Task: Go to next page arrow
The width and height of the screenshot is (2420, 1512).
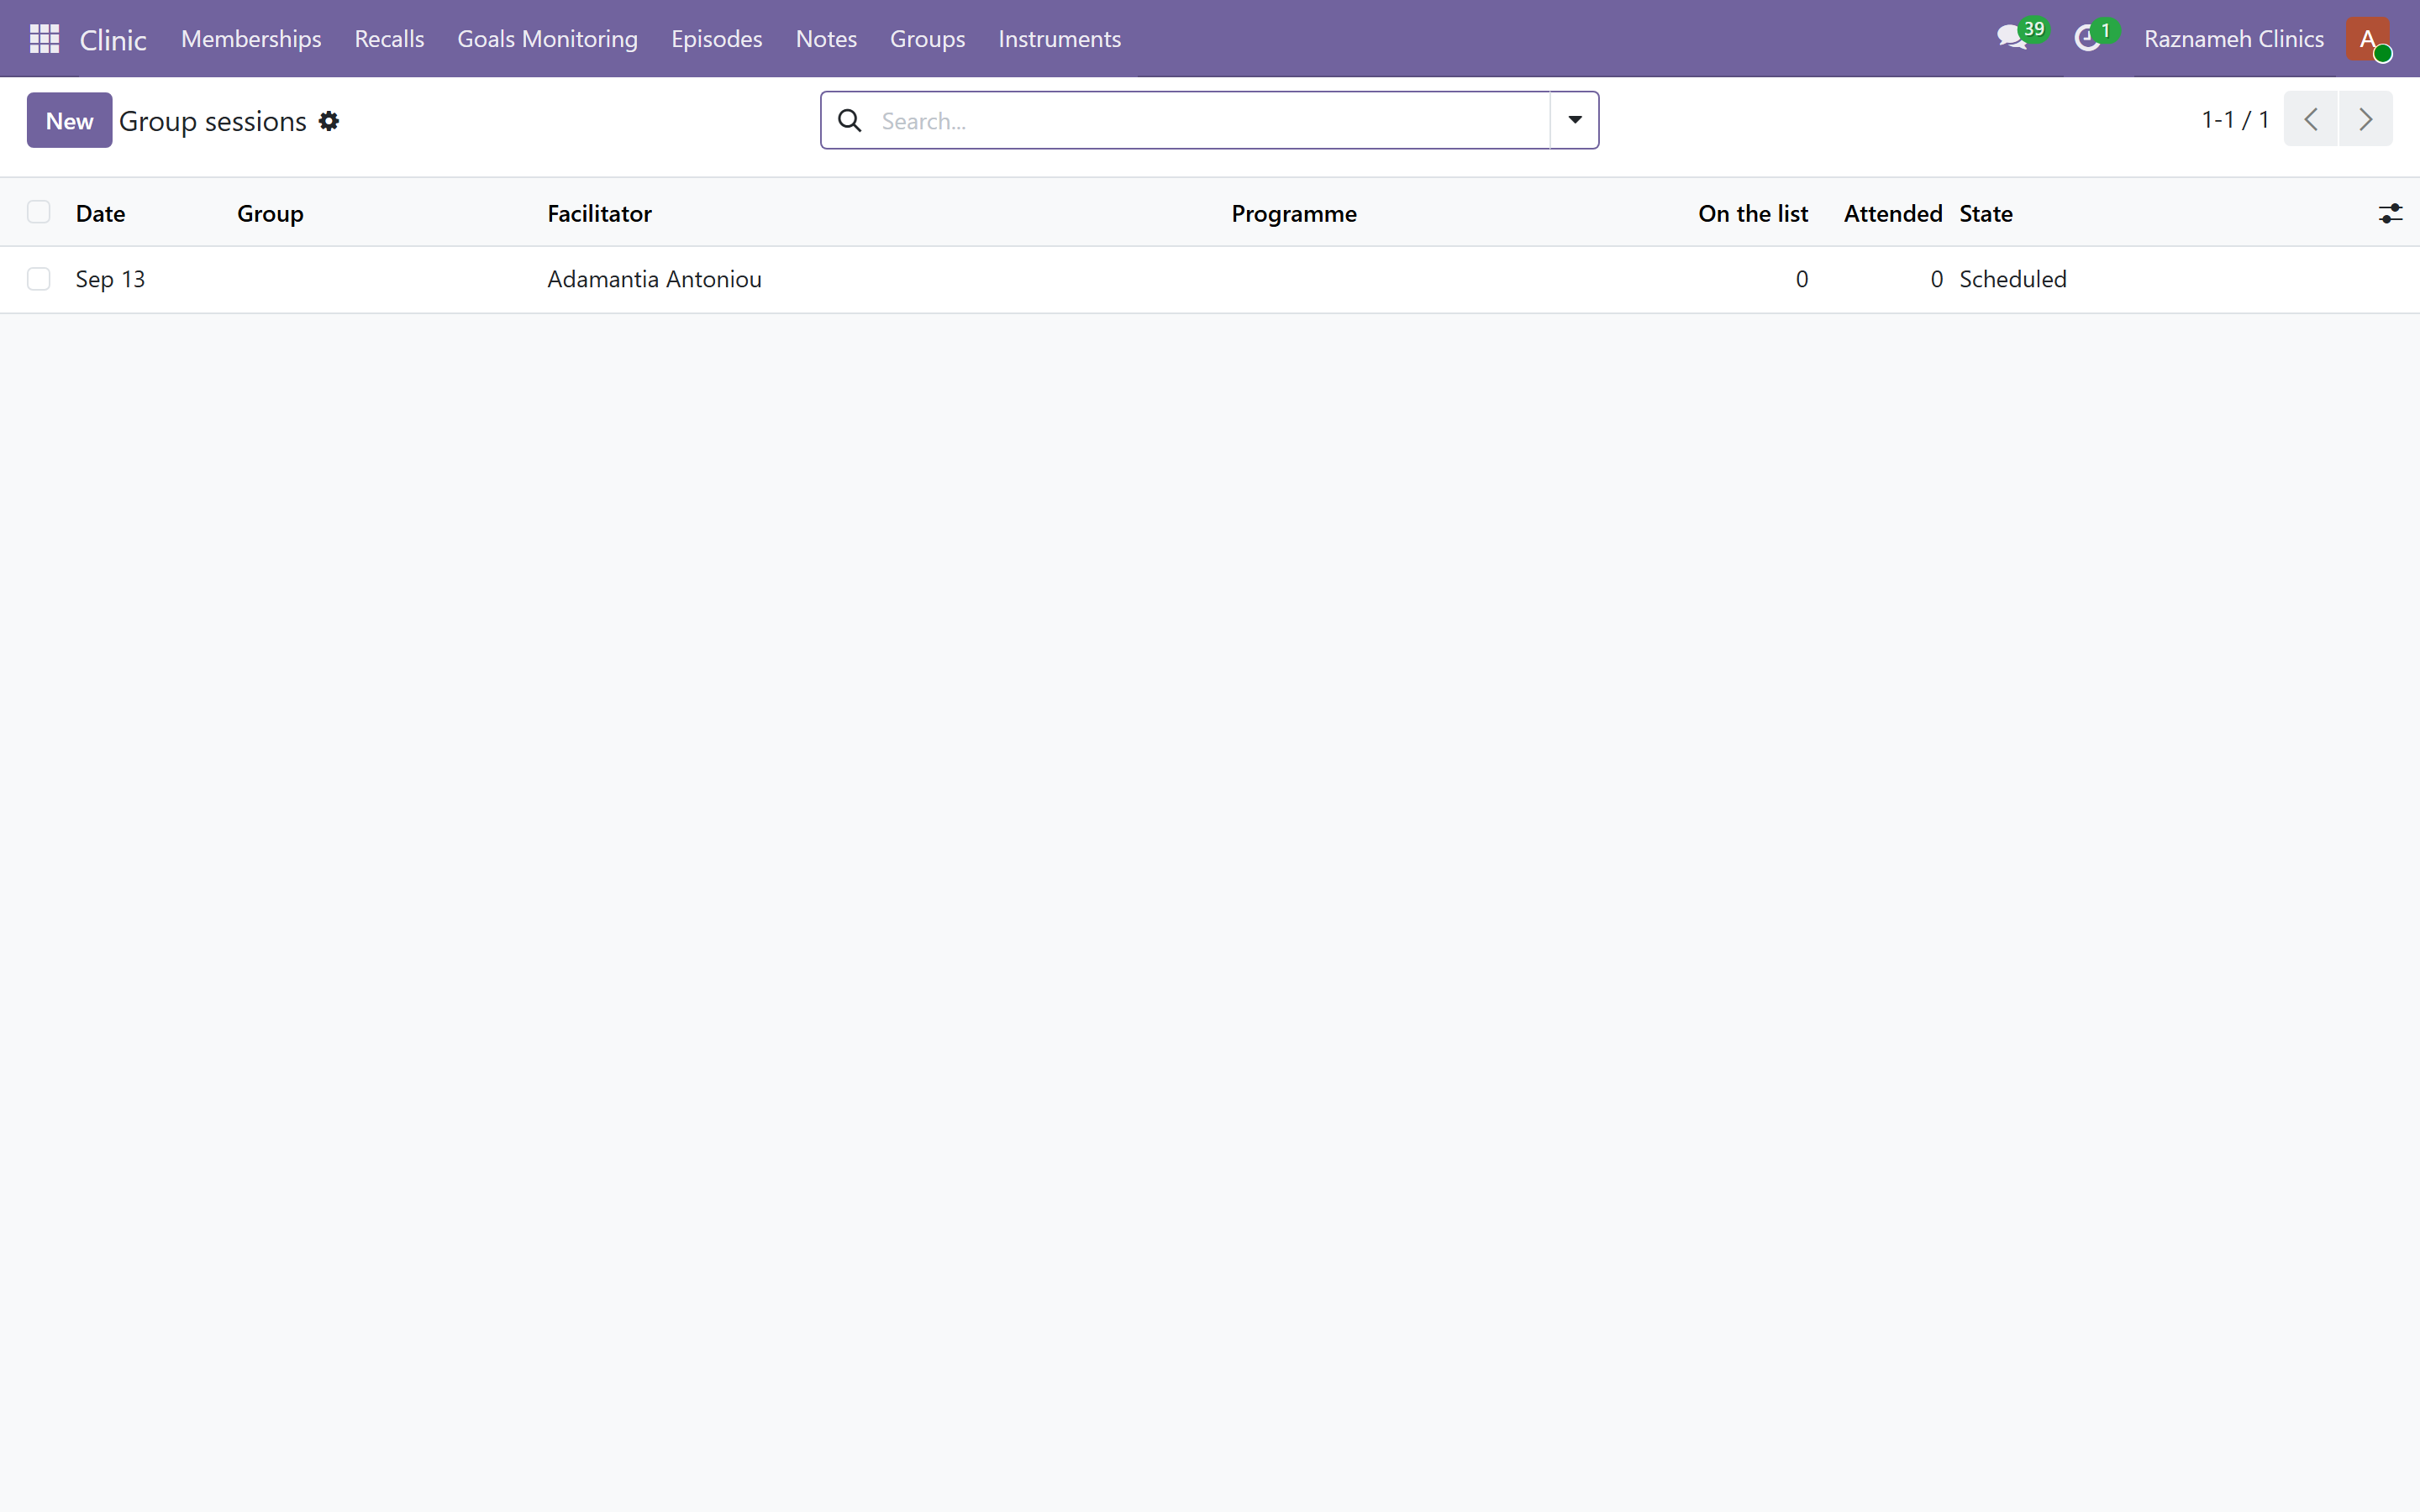Action: (x=2365, y=119)
